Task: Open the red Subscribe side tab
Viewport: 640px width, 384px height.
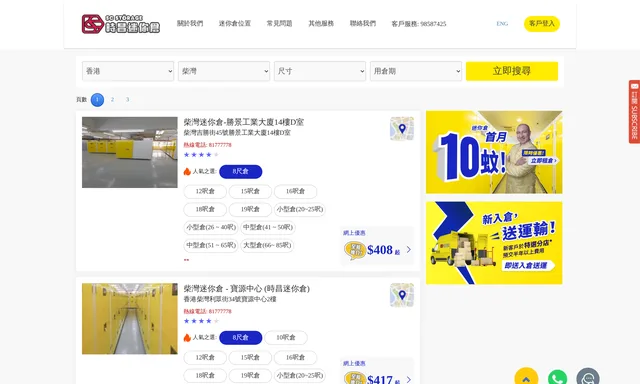Action: pos(634,112)
